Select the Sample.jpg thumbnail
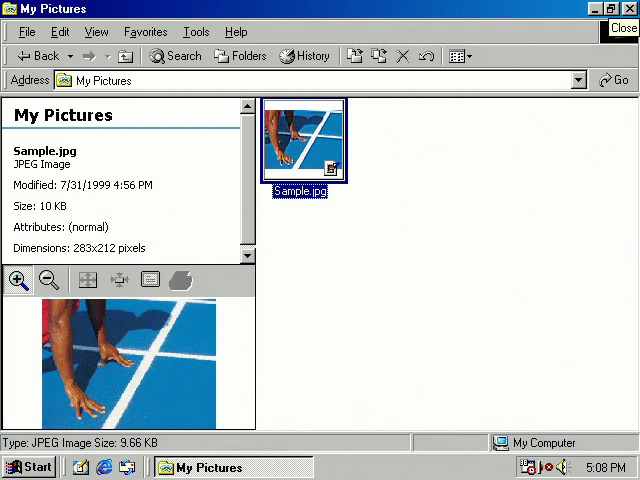Screen dimensions: 640x480 [304, 140]
